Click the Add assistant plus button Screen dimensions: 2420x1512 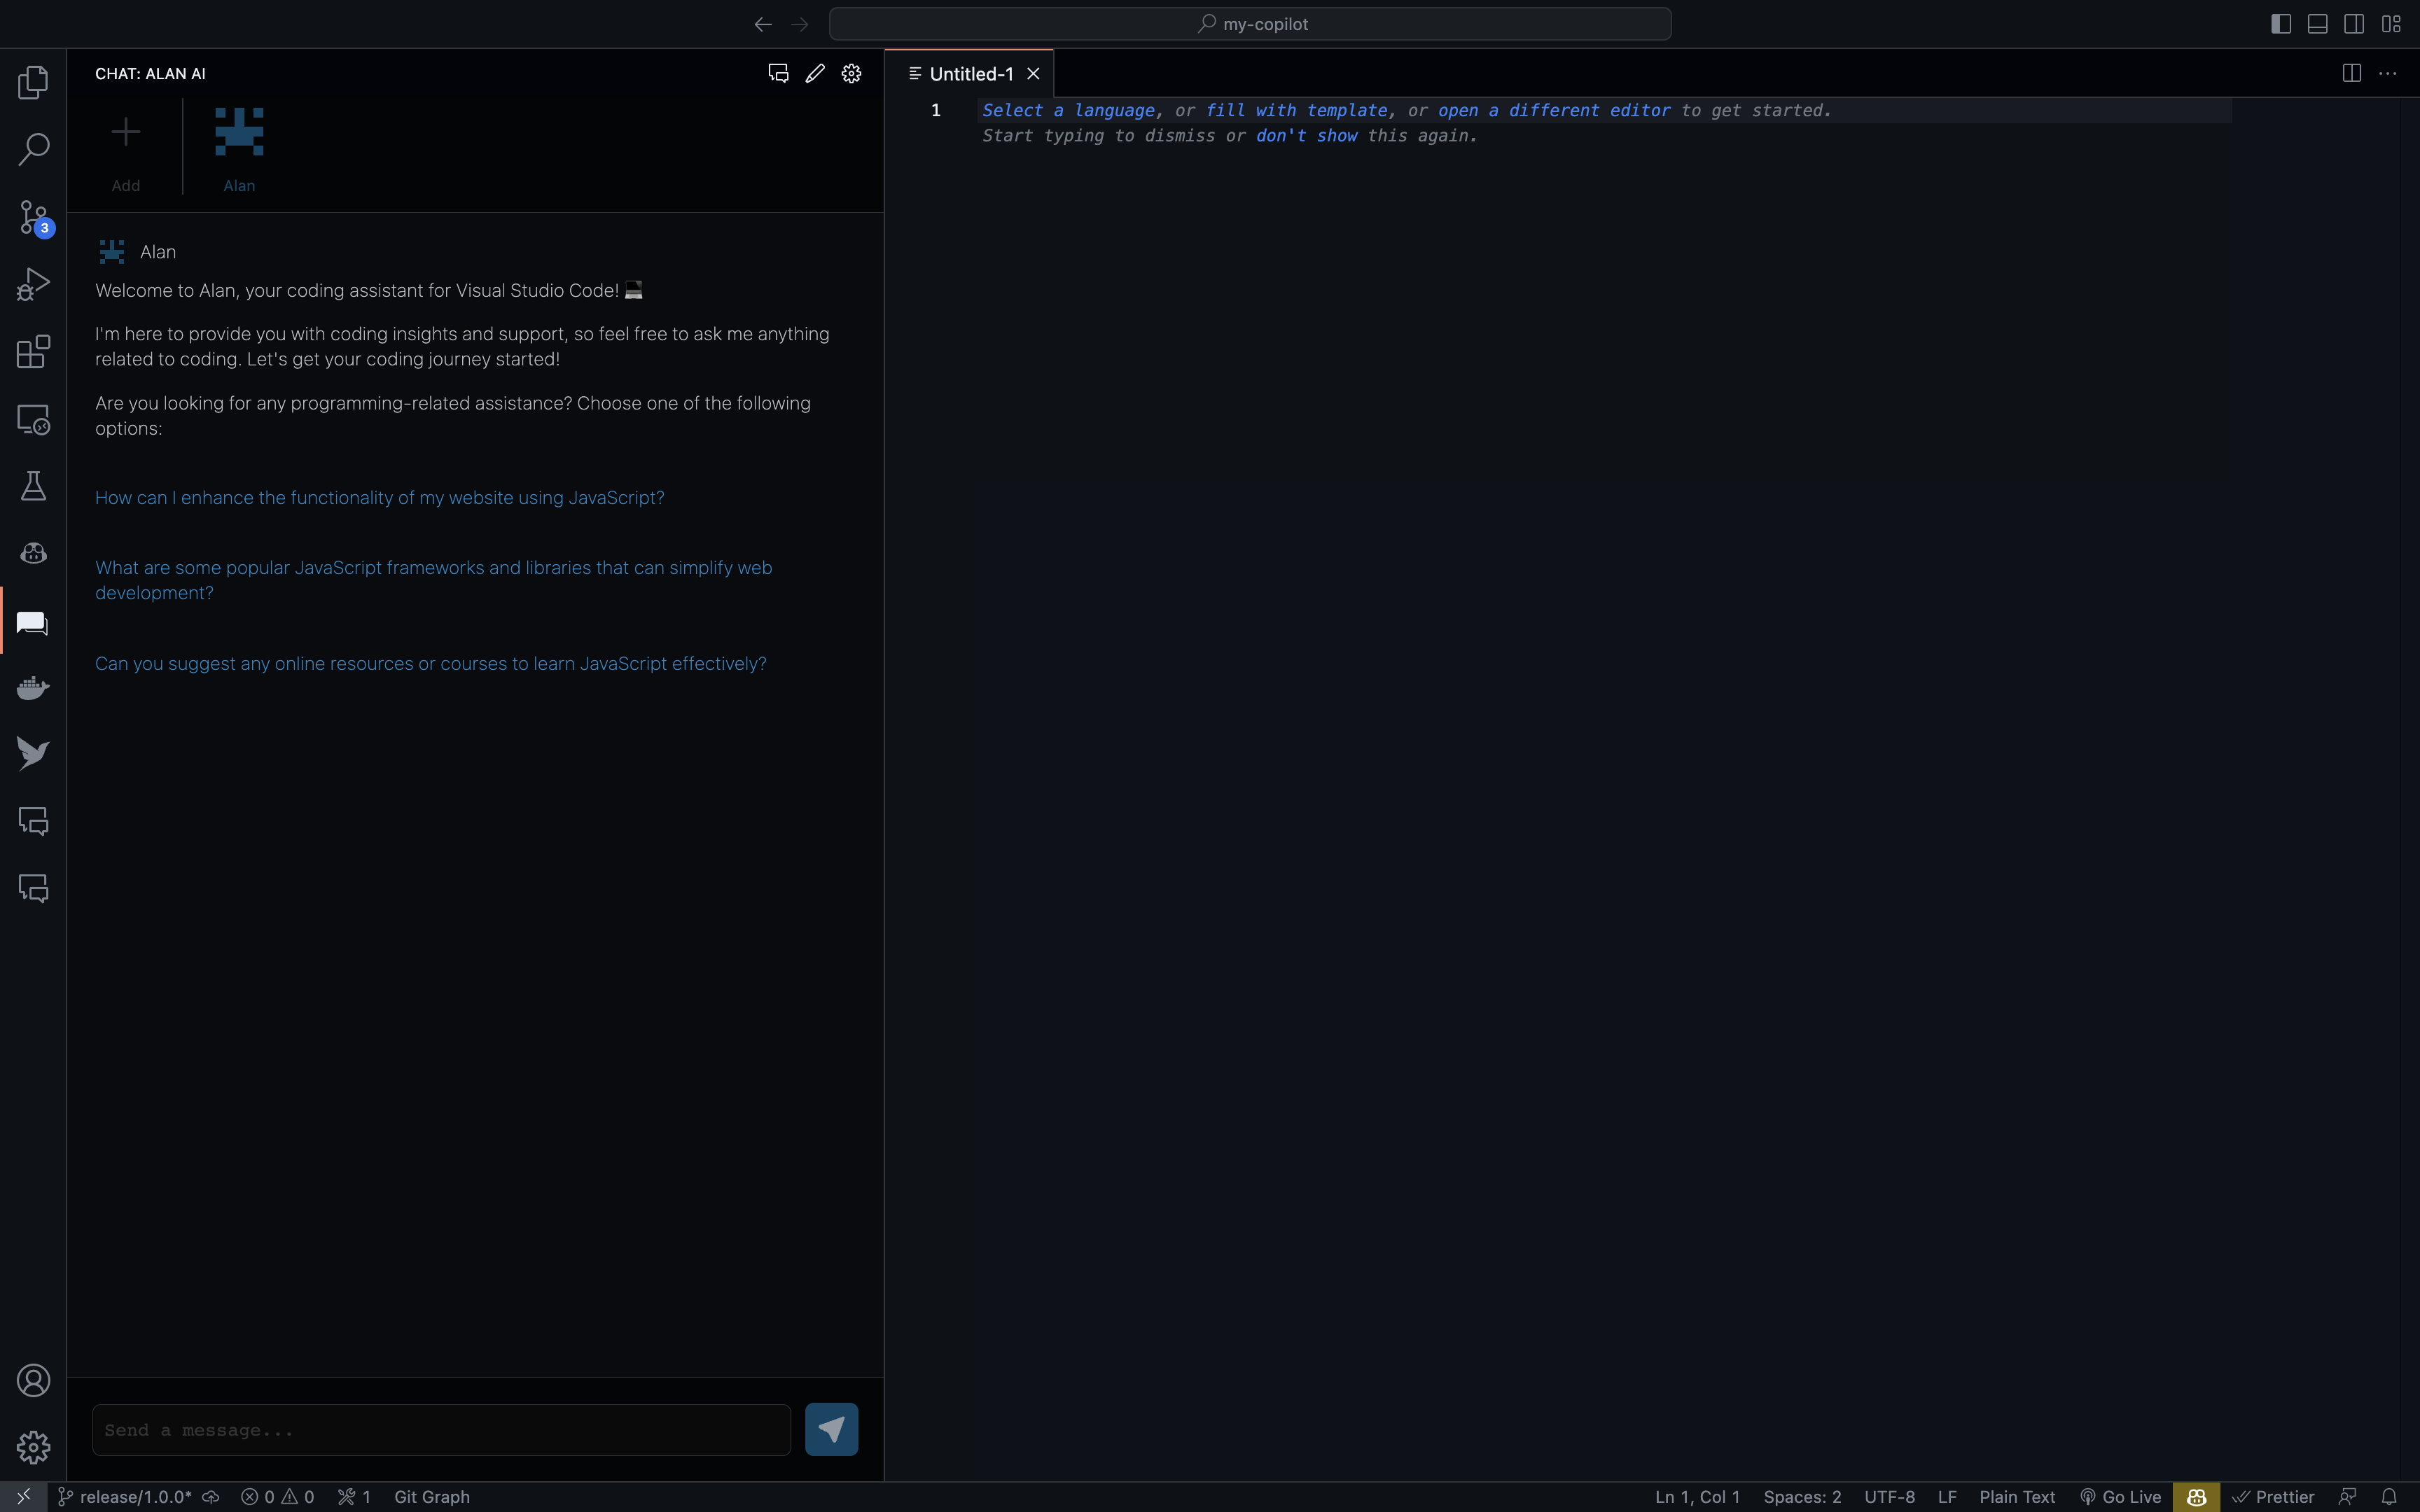(x=126, y=148)
